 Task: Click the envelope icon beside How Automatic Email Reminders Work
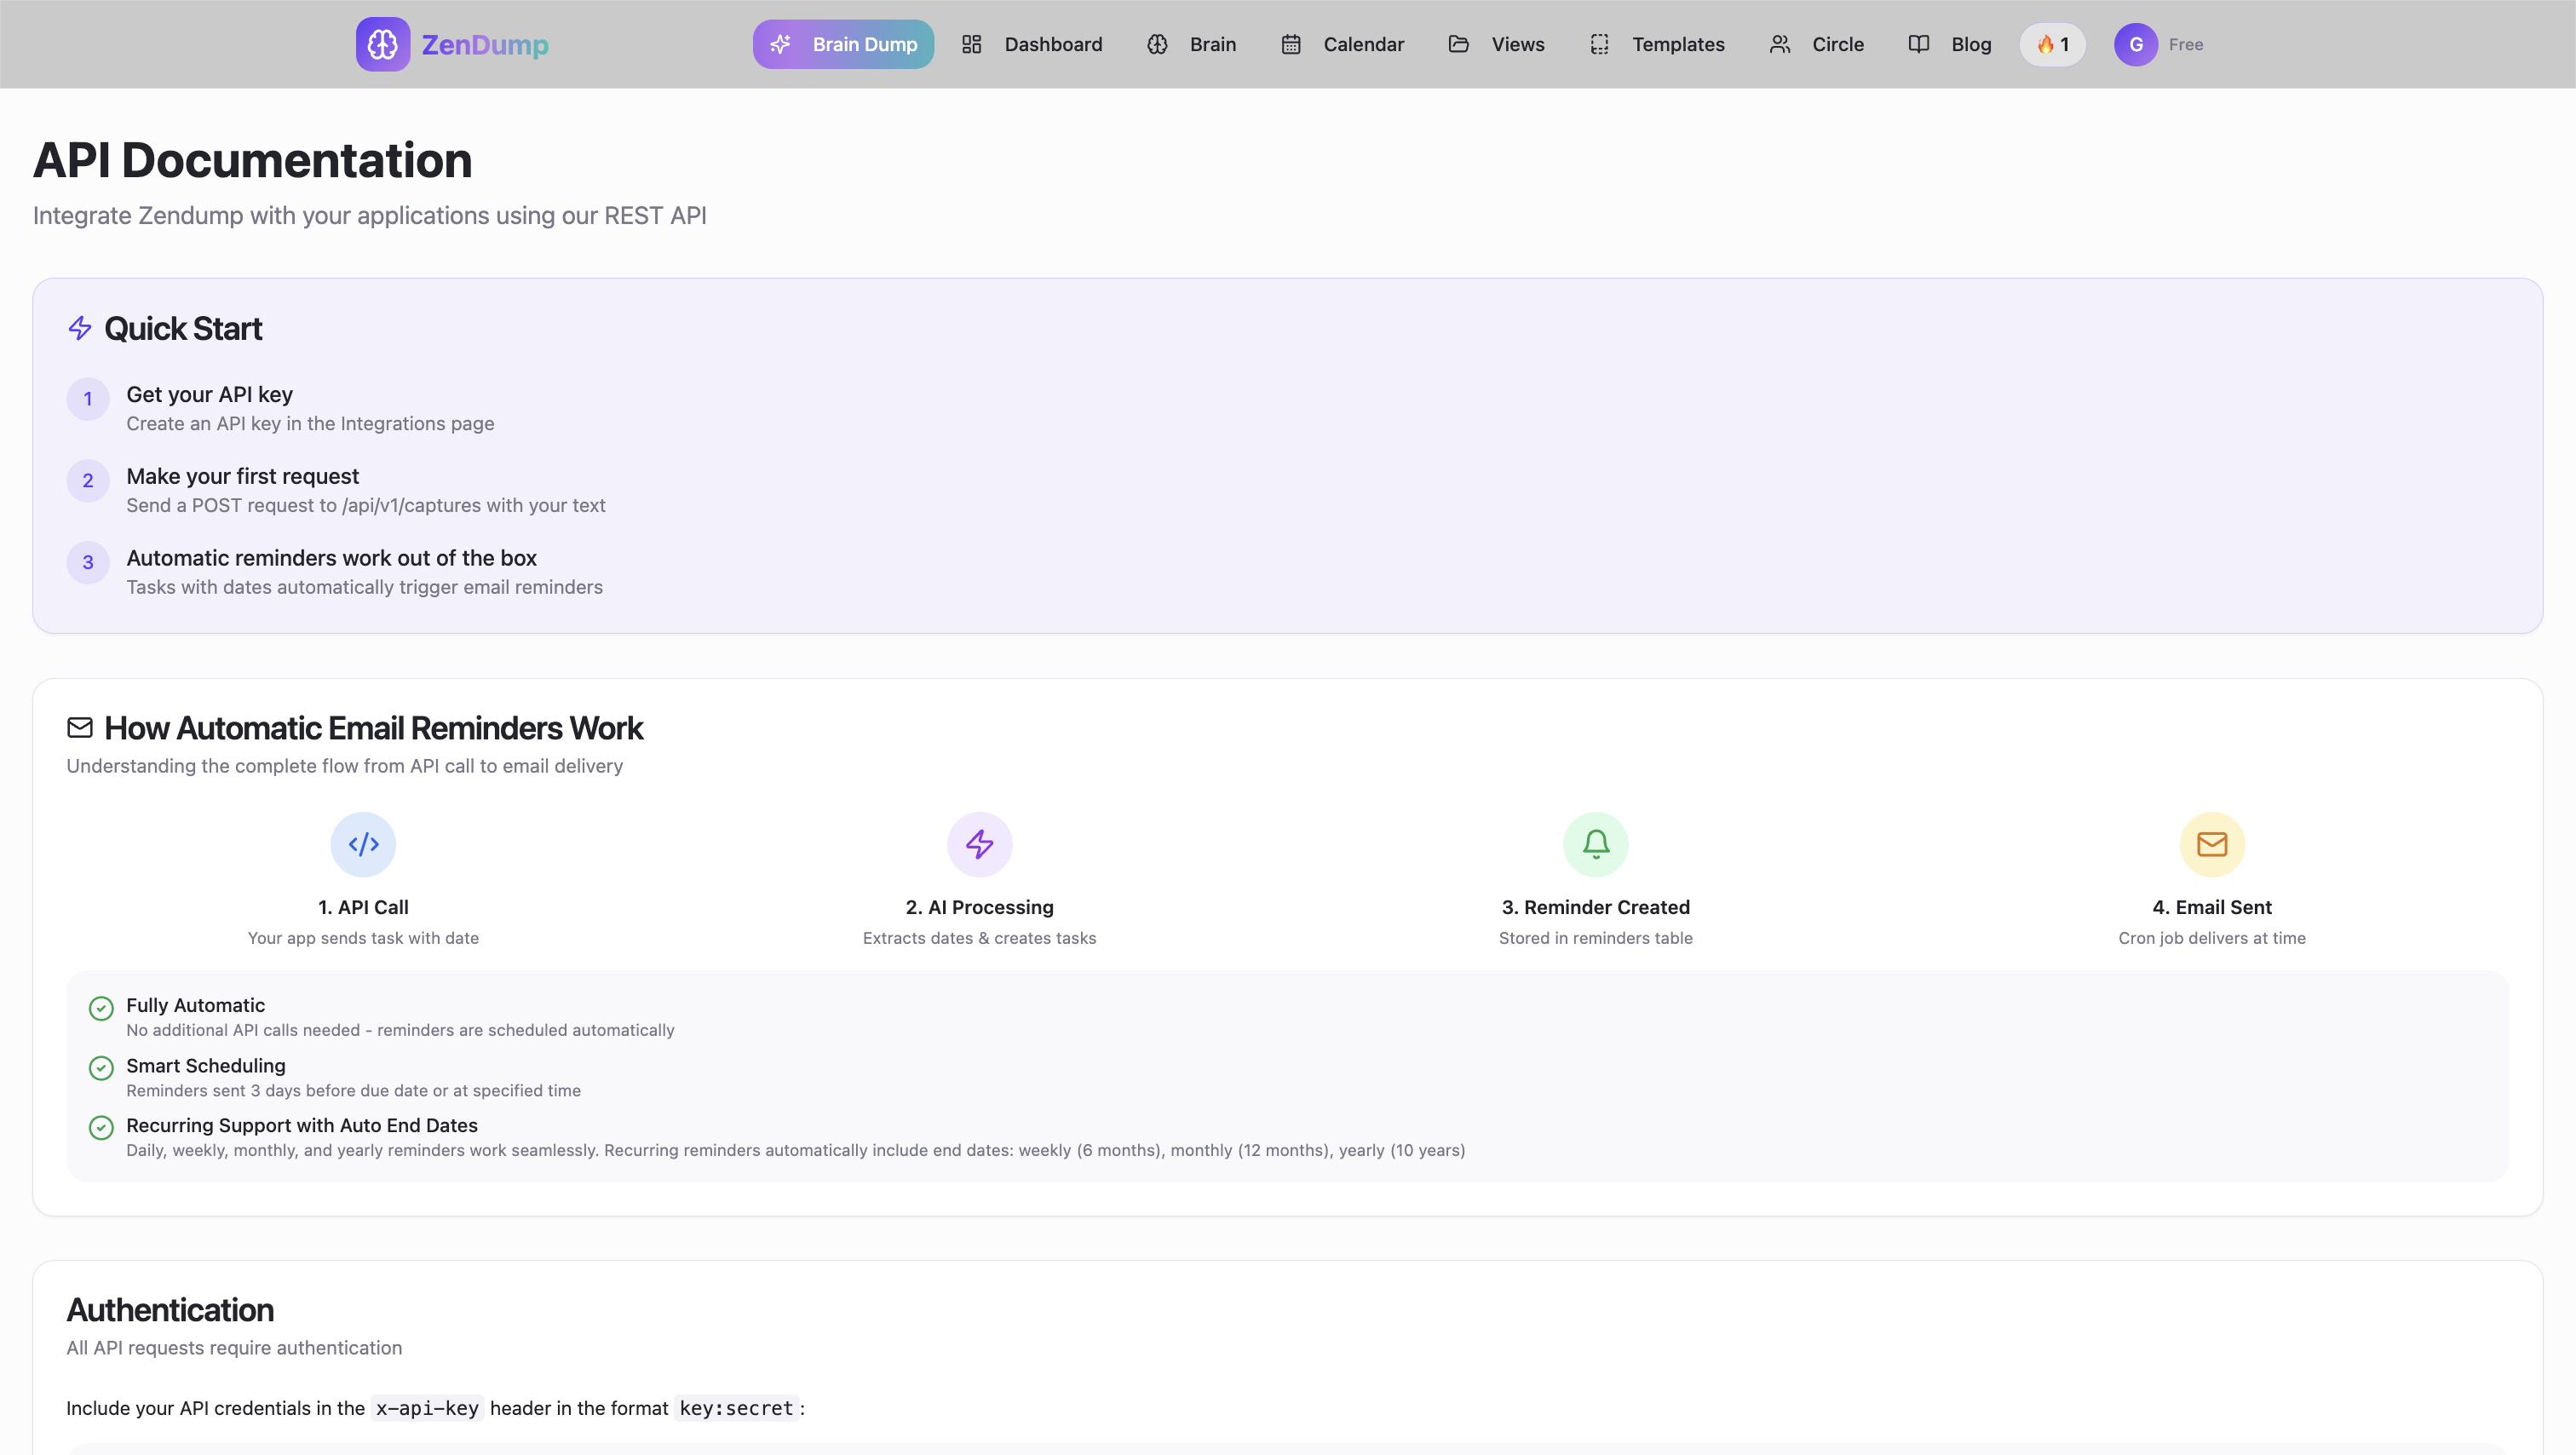pos(80,728)
